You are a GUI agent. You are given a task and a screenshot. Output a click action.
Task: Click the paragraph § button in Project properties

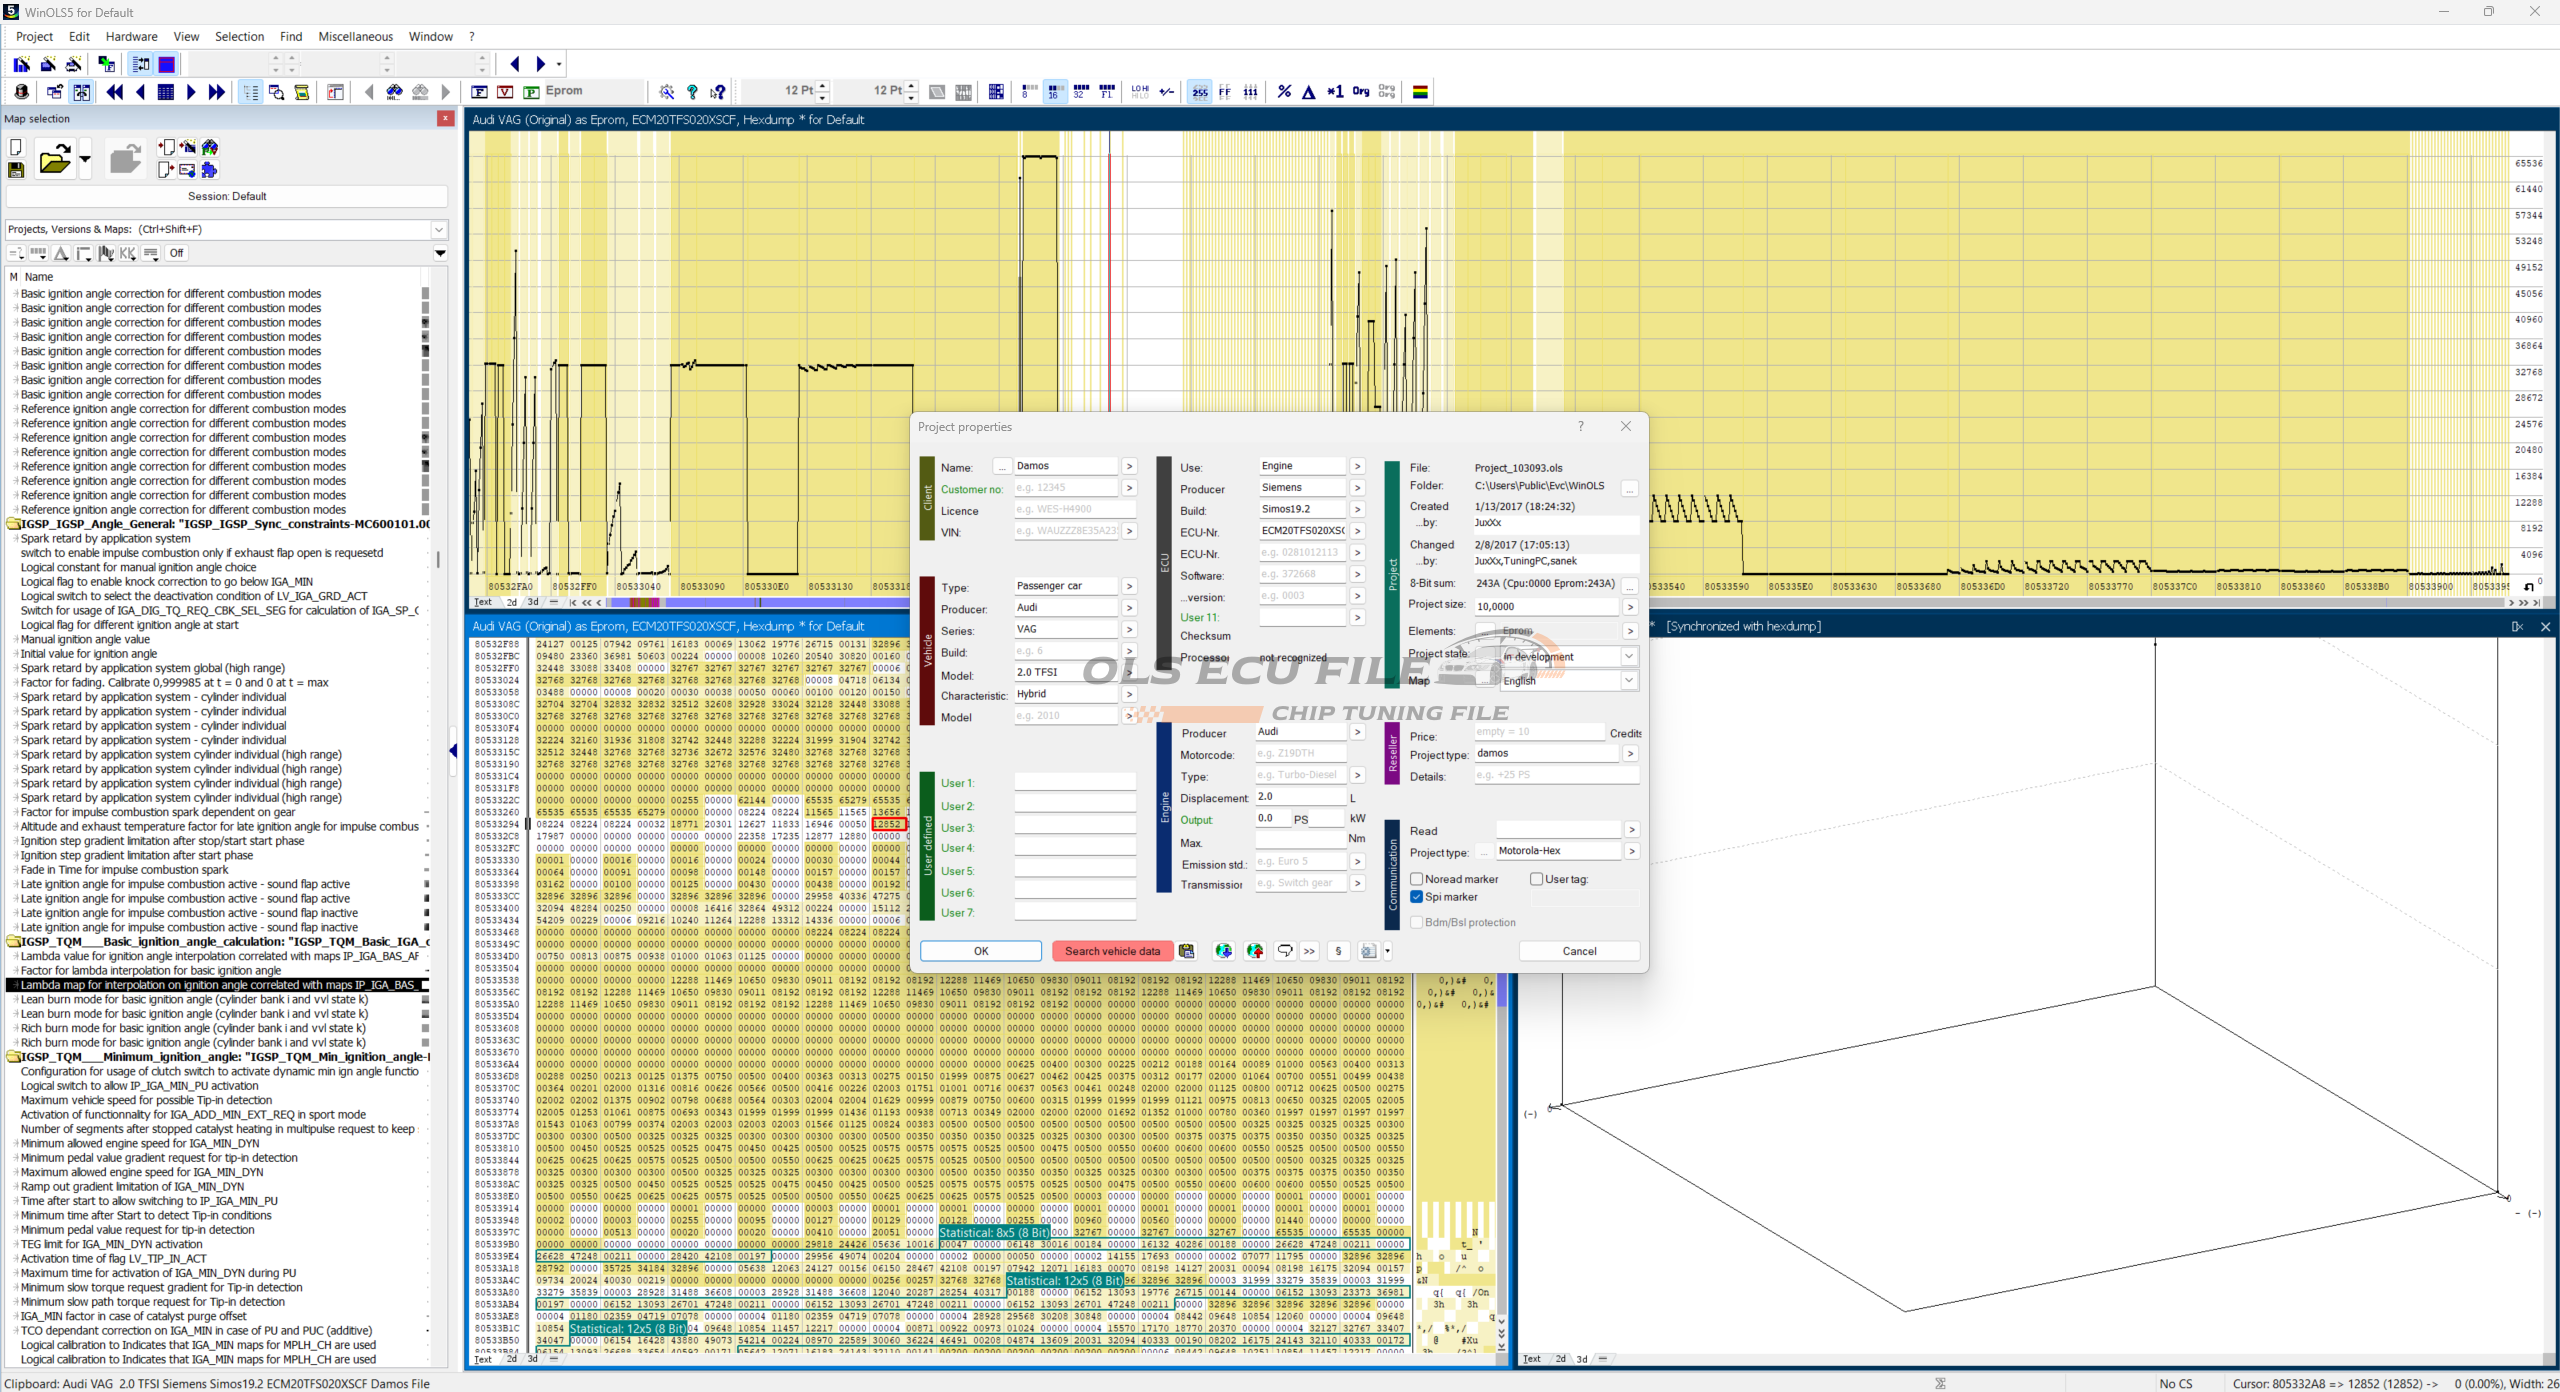pos(1338,951)
